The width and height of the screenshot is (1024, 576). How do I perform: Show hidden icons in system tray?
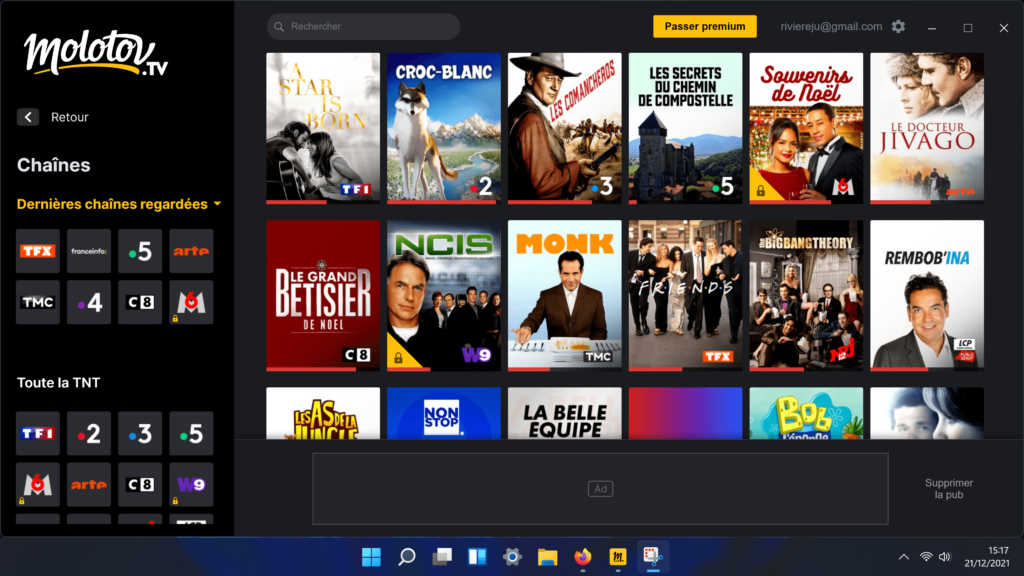click(904, 557)
